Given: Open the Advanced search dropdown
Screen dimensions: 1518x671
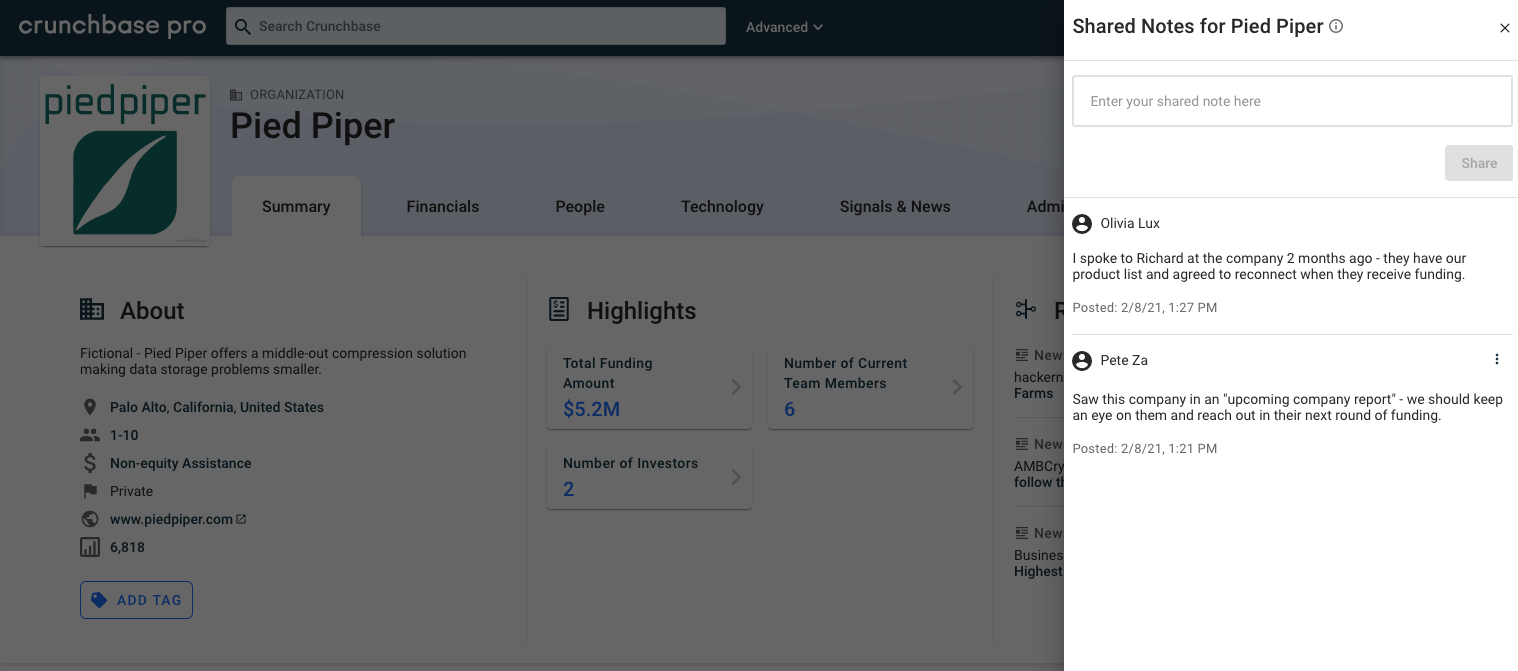Looking at the screenshot, I should click(x=784, y=27).
